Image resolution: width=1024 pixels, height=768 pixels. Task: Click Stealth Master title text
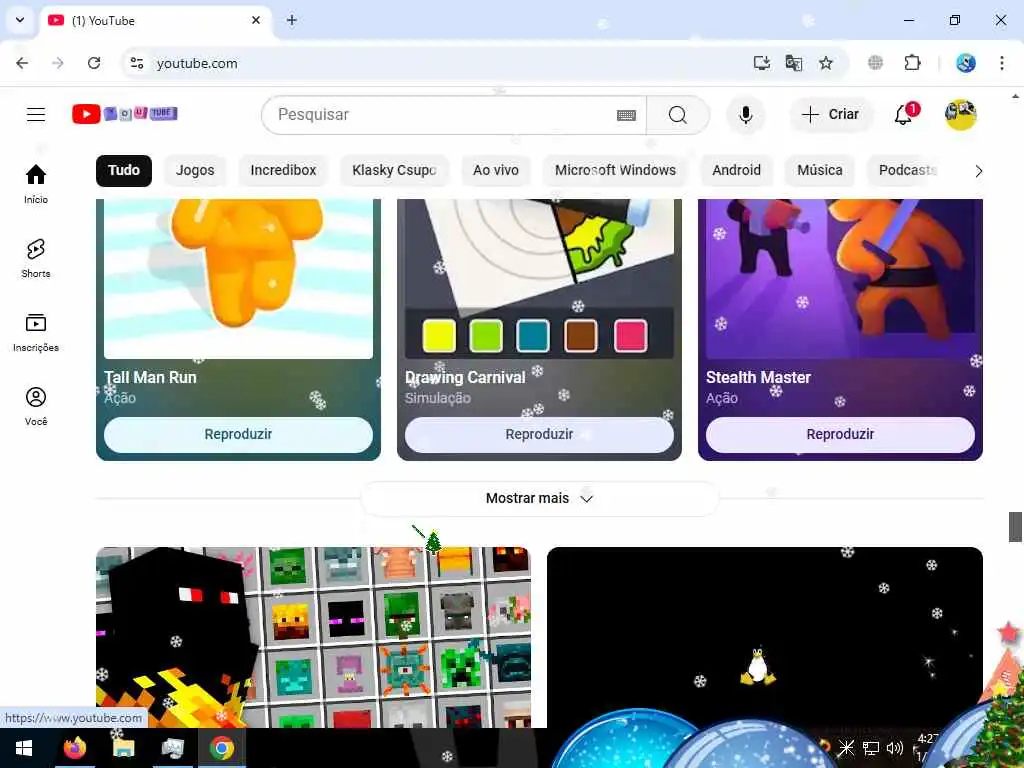click(758, 377)
